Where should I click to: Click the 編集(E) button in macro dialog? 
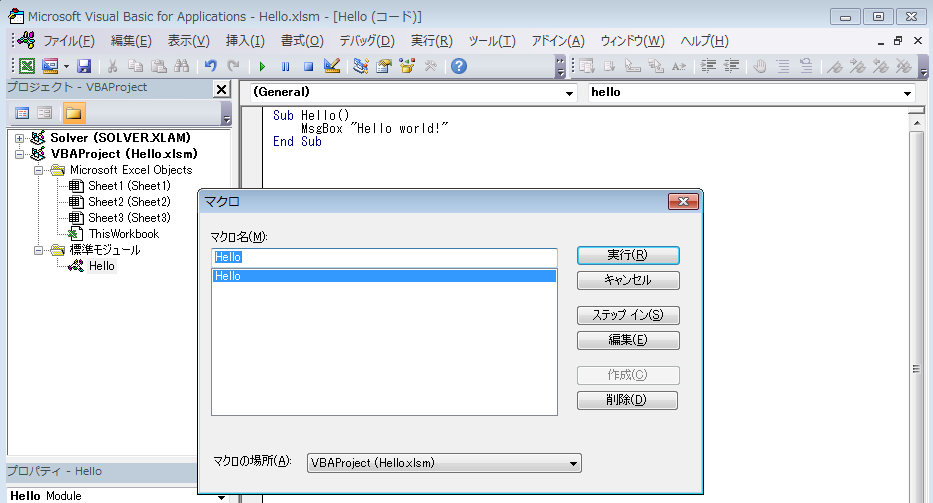628,340
